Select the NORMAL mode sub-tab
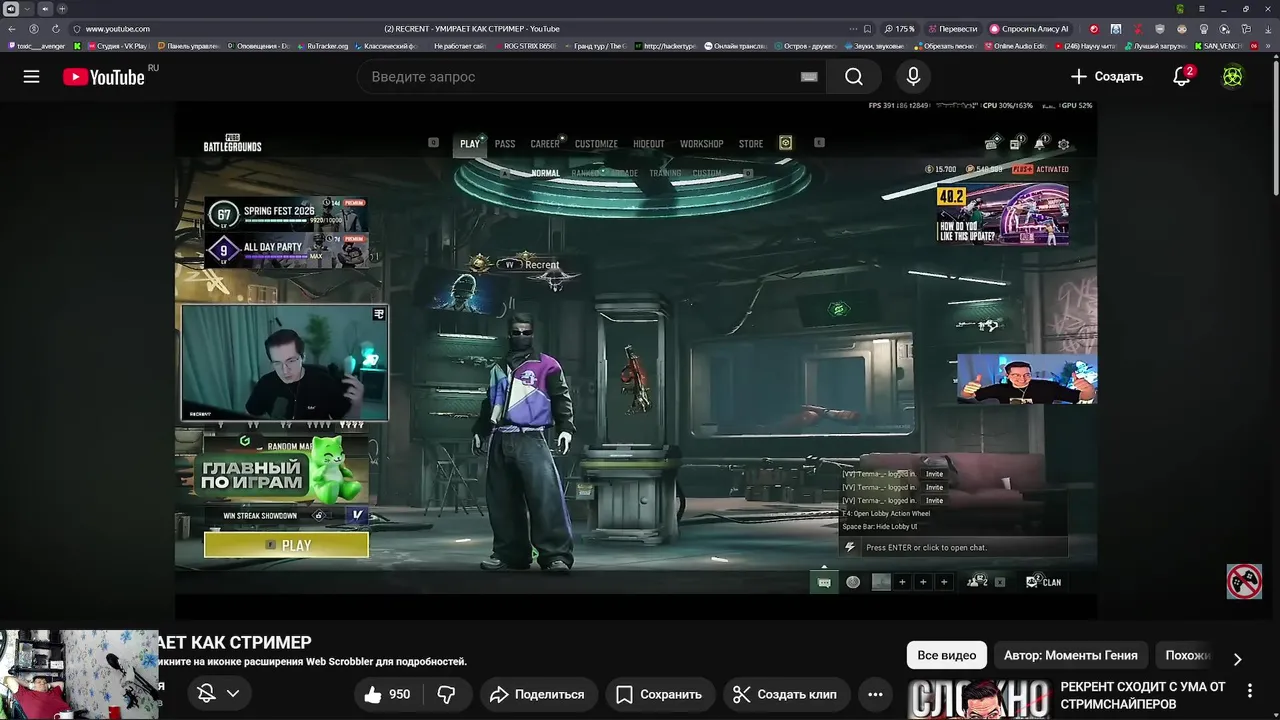The width and height of the screenshot is (1280, 720). tap(545, 173)
